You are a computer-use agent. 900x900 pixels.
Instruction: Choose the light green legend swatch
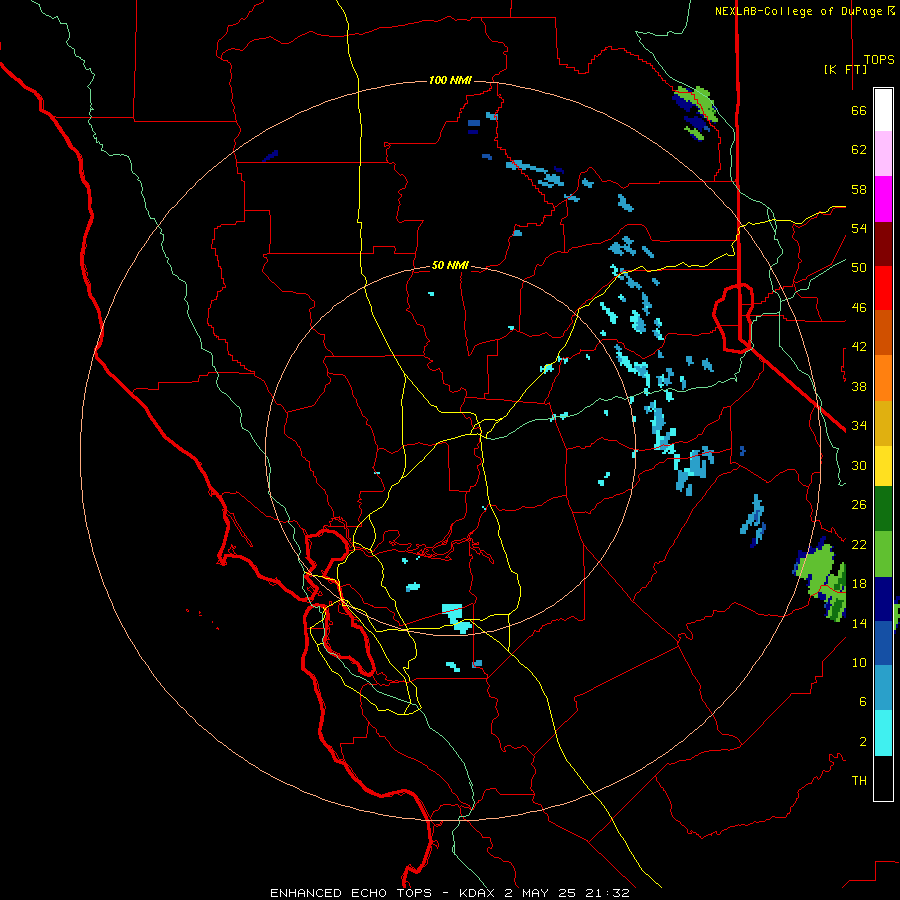coord(883,554)
